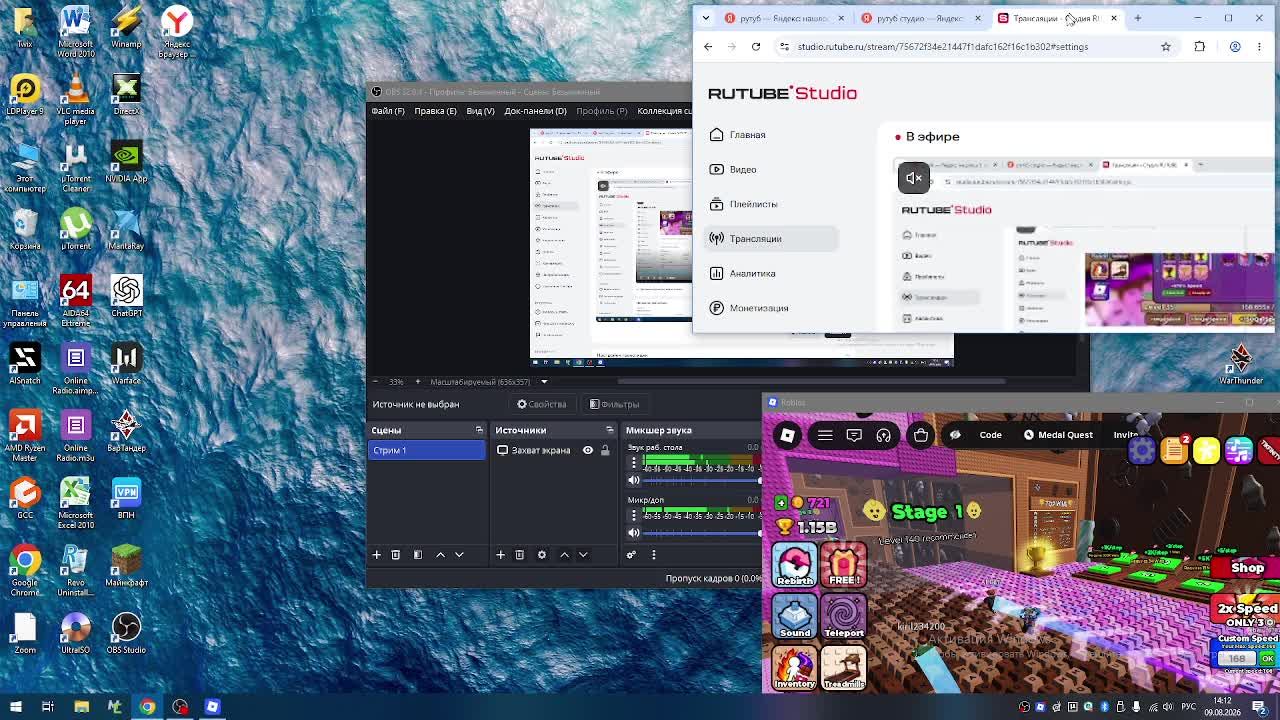Mute the Микр/доп audio channel

pos(633,532)
